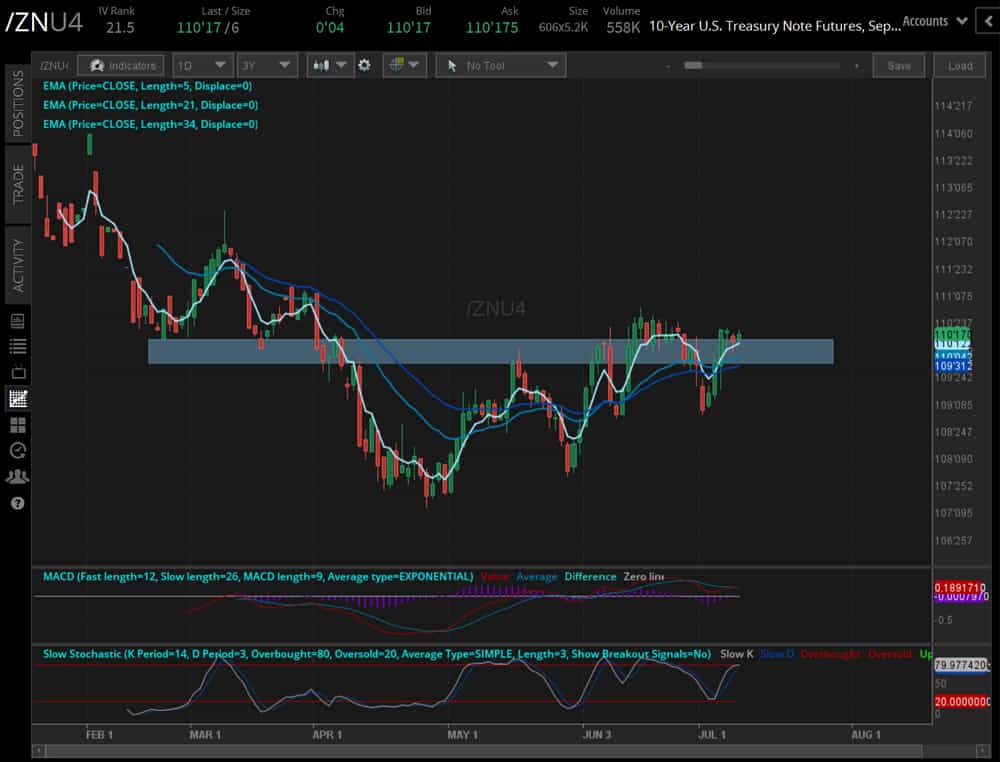Viewport: 1000px width, 762px height.
Task: Expand the No Tool drawing dropdown
Action: (x=500, y=65)
